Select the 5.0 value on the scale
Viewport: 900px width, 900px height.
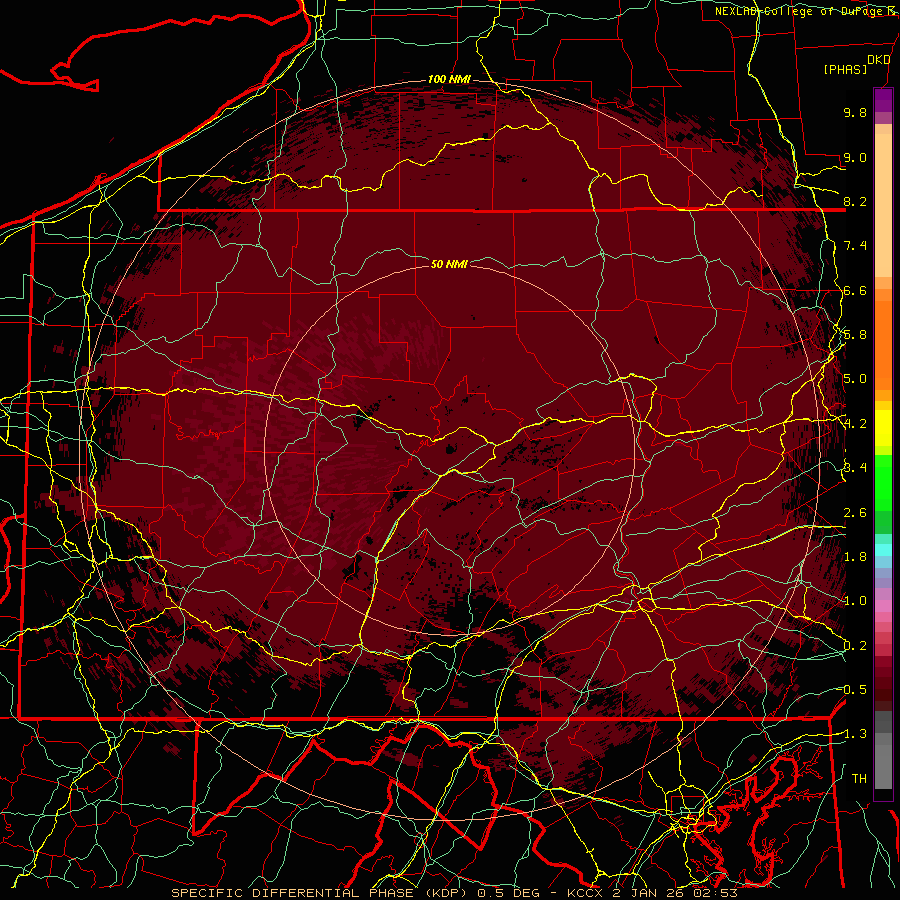point(855,379)
